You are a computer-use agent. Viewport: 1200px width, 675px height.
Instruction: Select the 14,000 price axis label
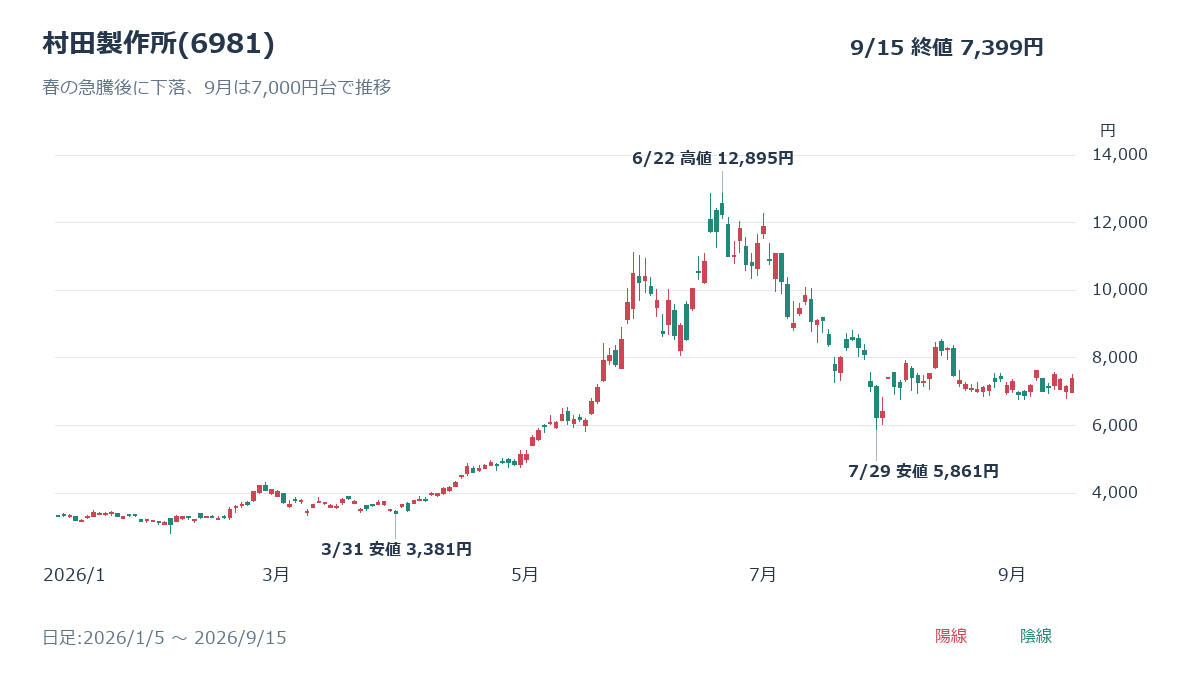pos(1119,155)
